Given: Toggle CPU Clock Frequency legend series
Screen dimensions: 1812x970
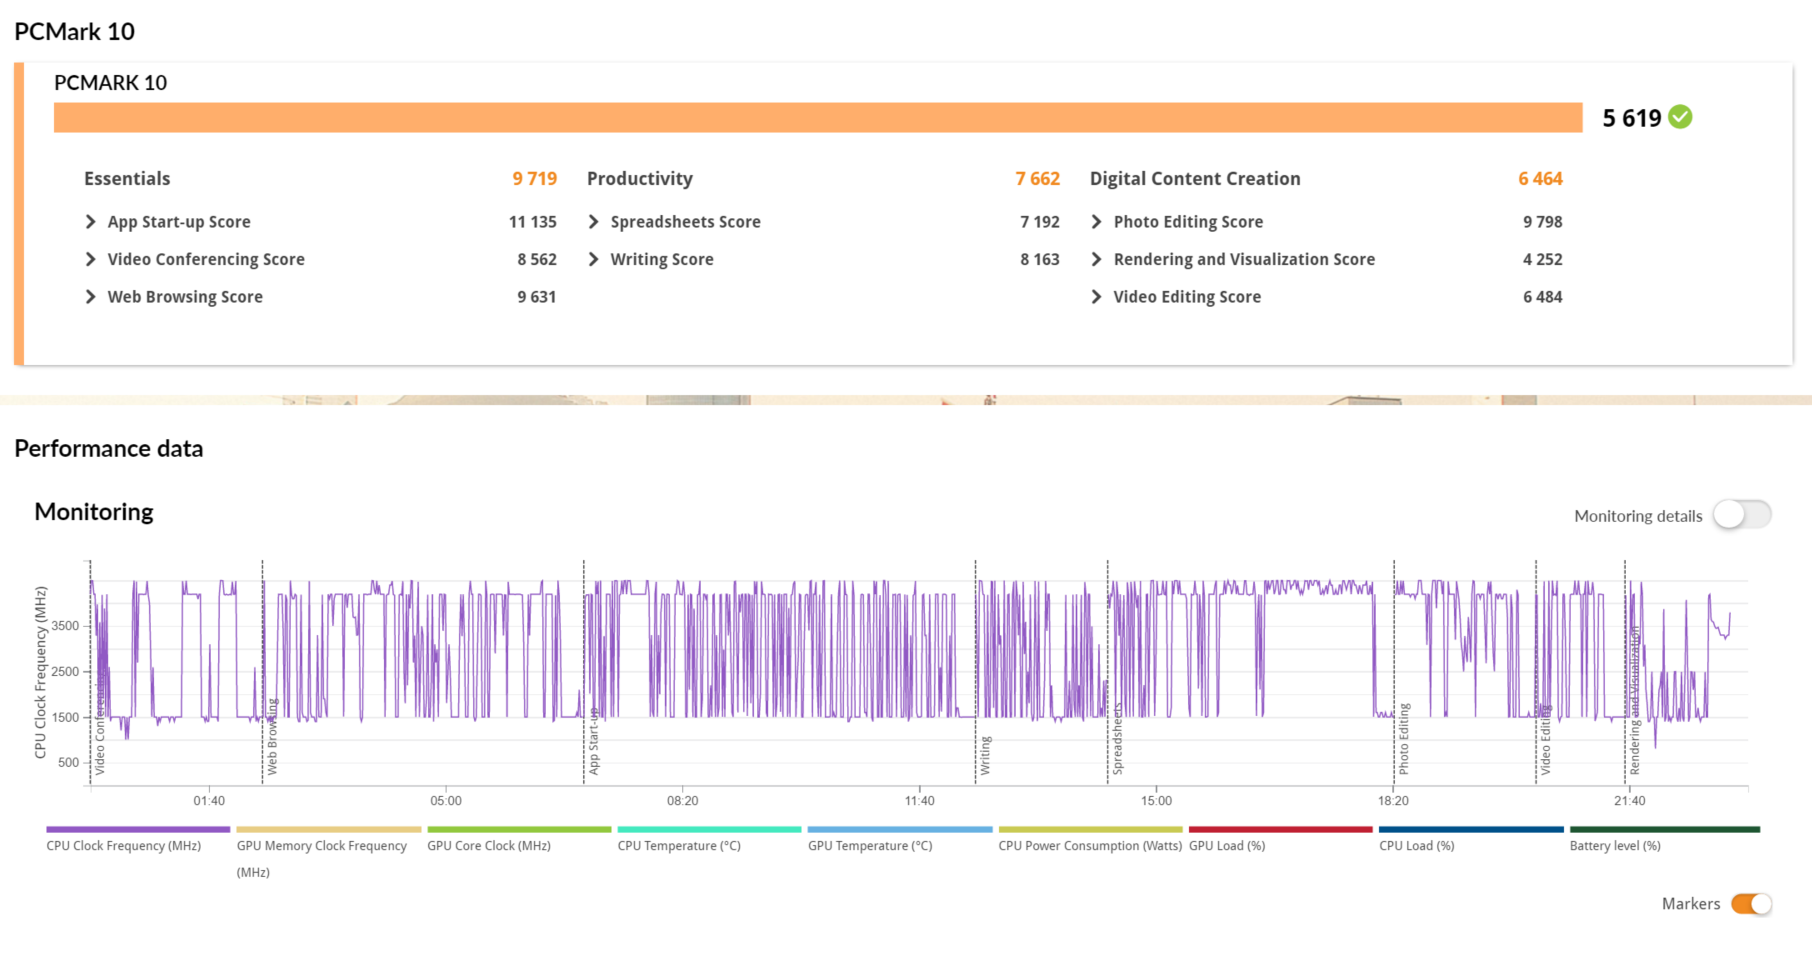Looking at the screenshot, I should pyautogui.click(x=138, y=840).
